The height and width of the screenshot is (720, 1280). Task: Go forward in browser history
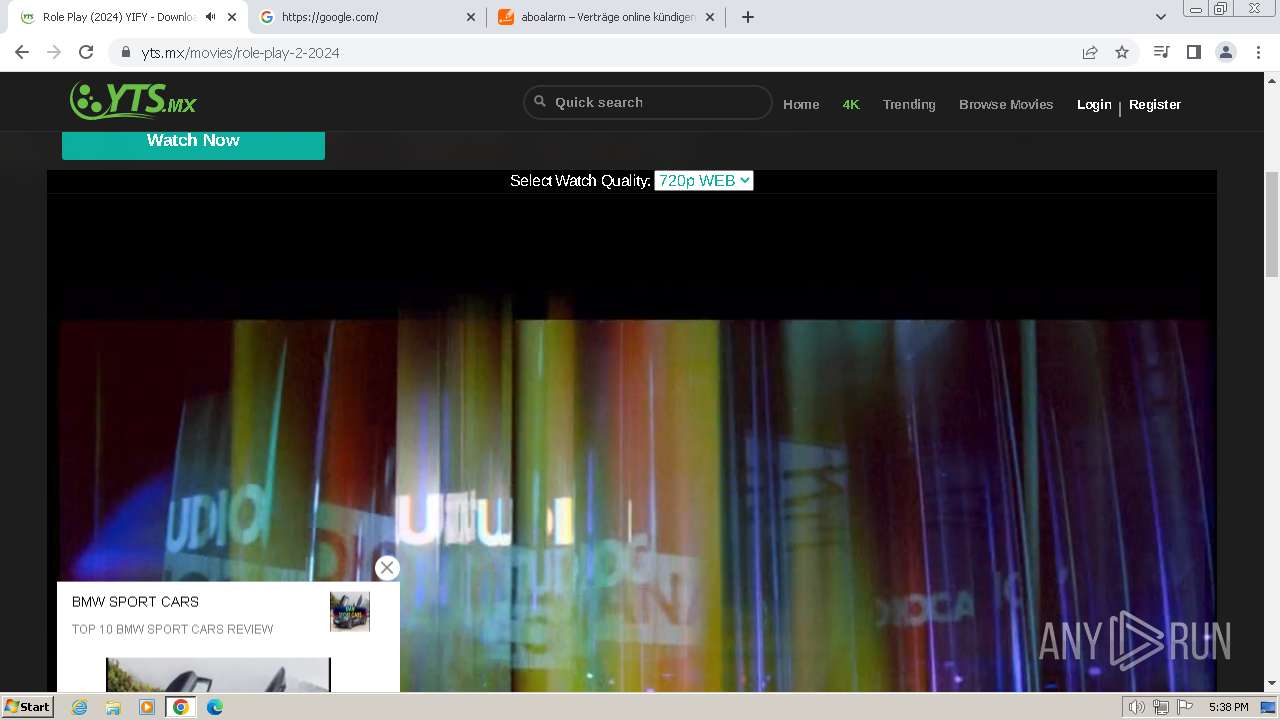coord(54,52)
